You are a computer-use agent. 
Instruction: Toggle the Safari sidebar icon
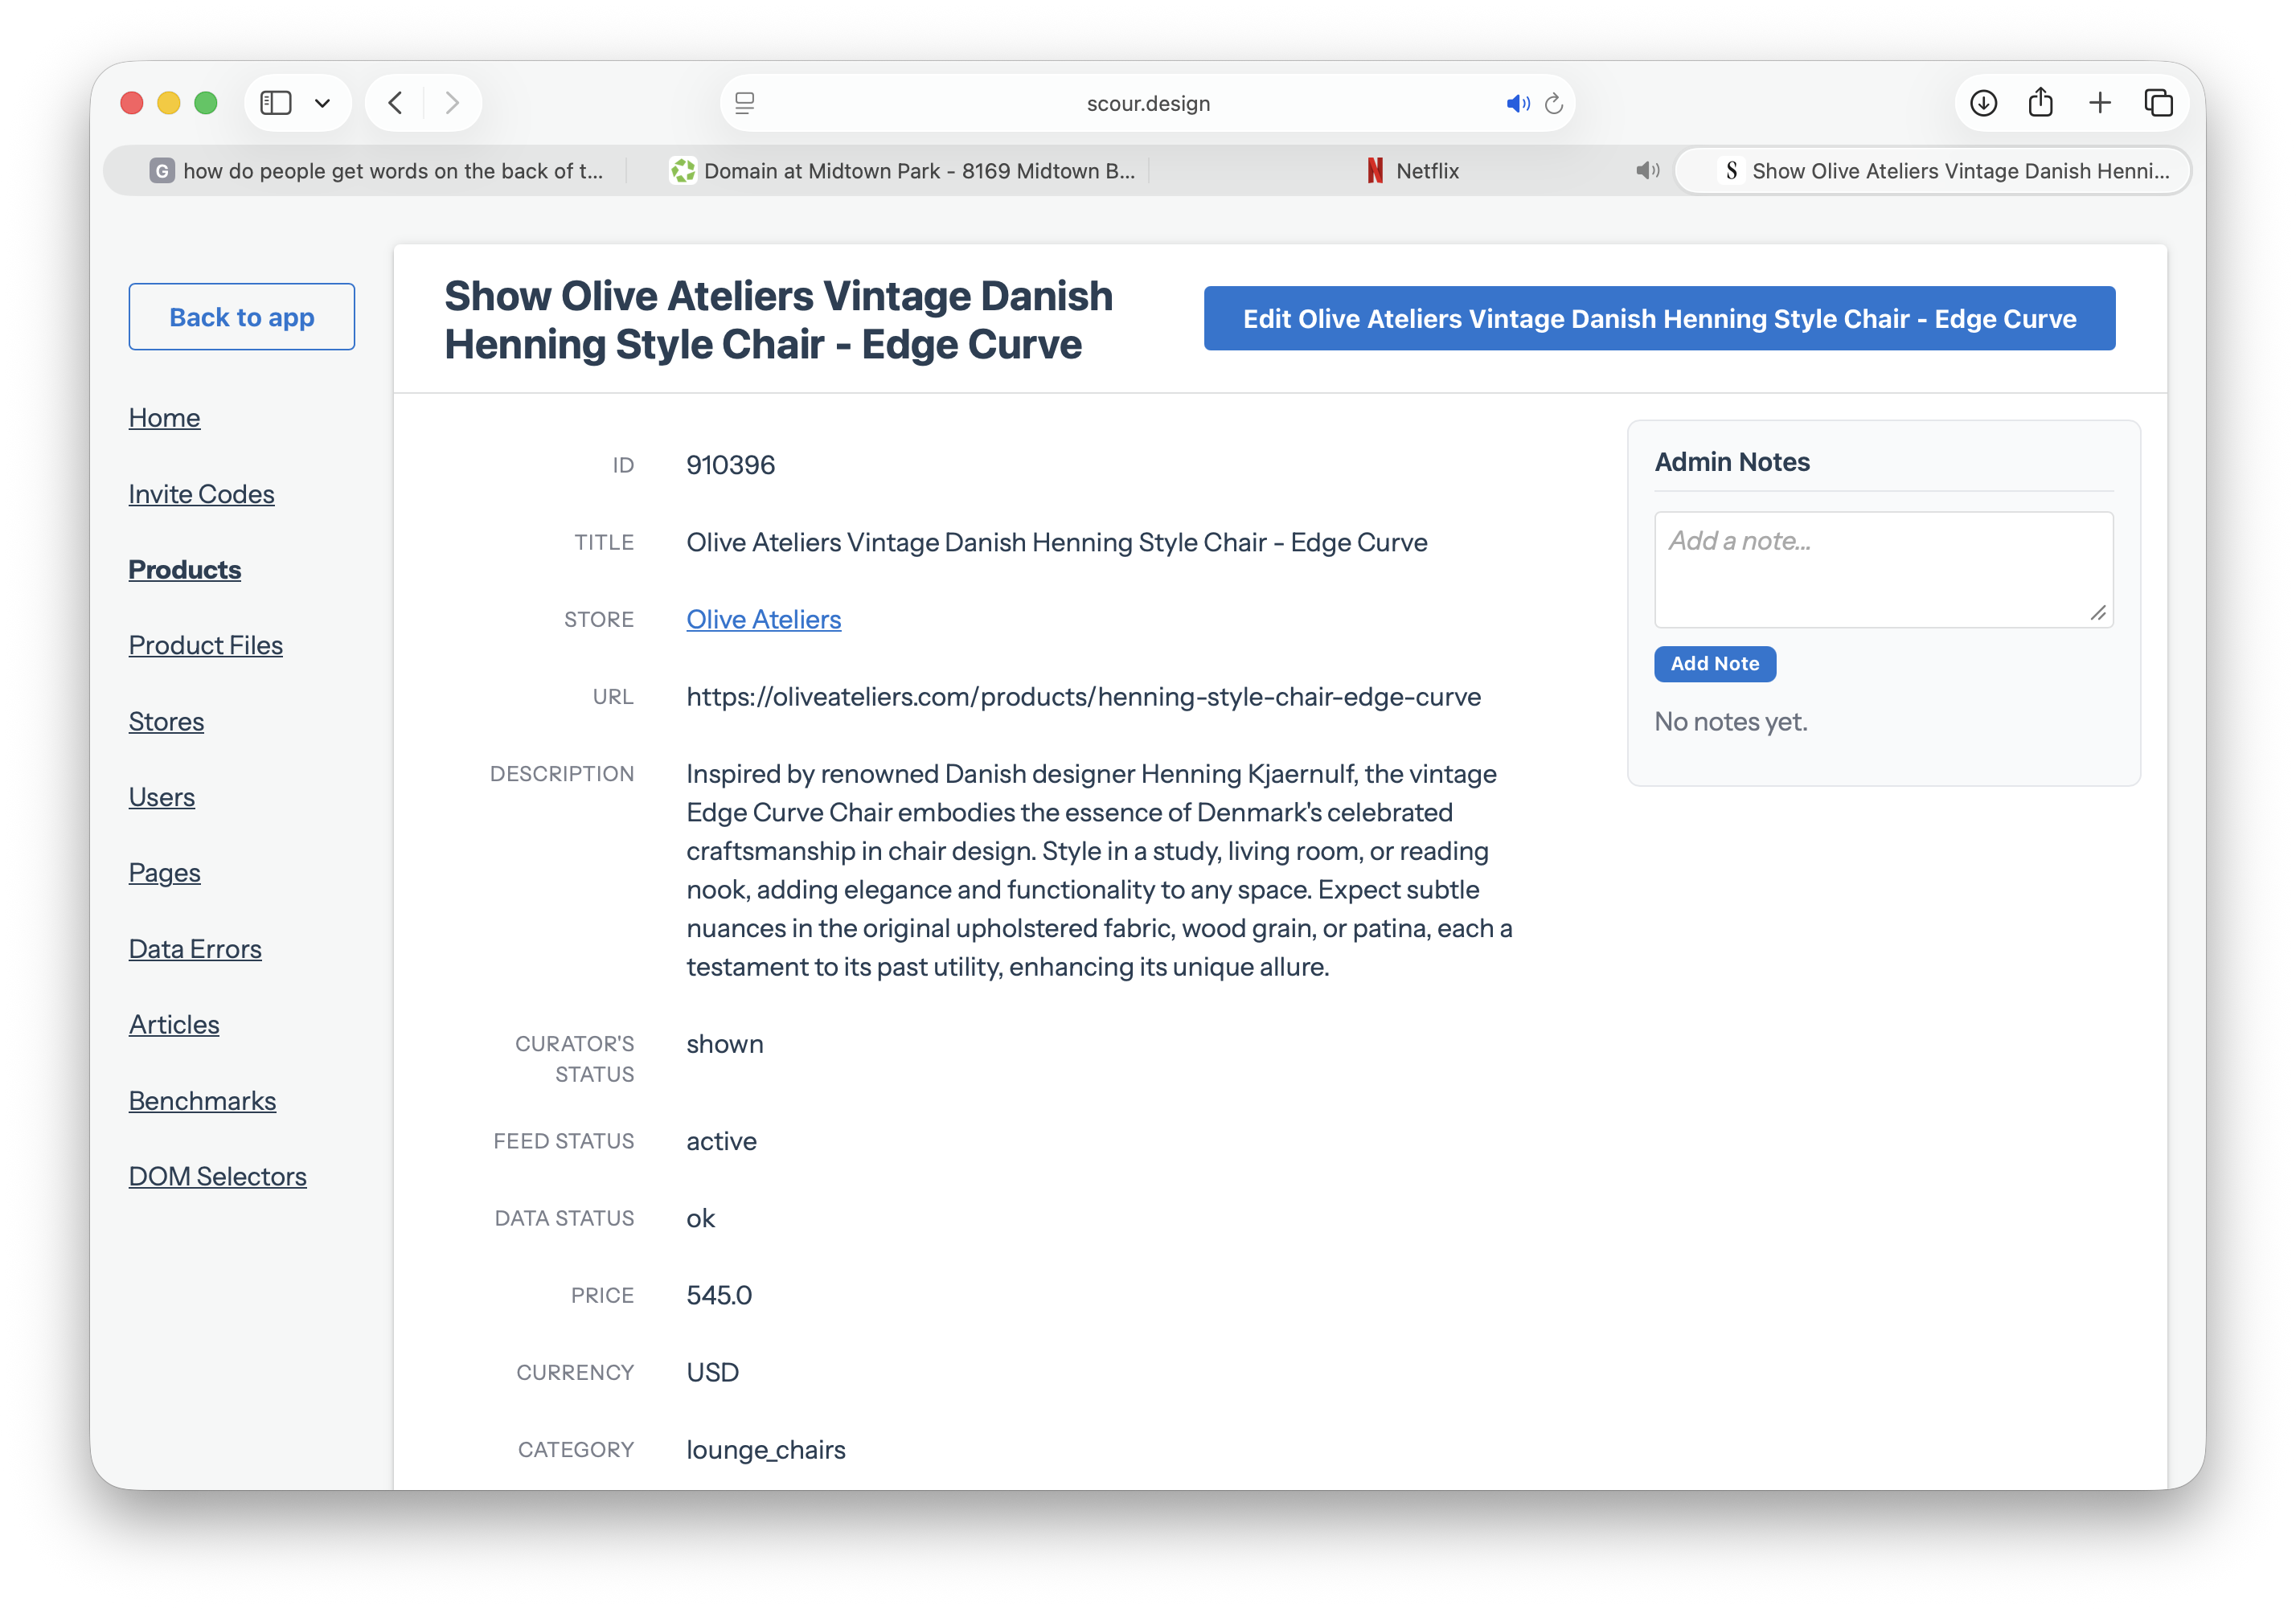pyautogui.click(x=275, y=103)
